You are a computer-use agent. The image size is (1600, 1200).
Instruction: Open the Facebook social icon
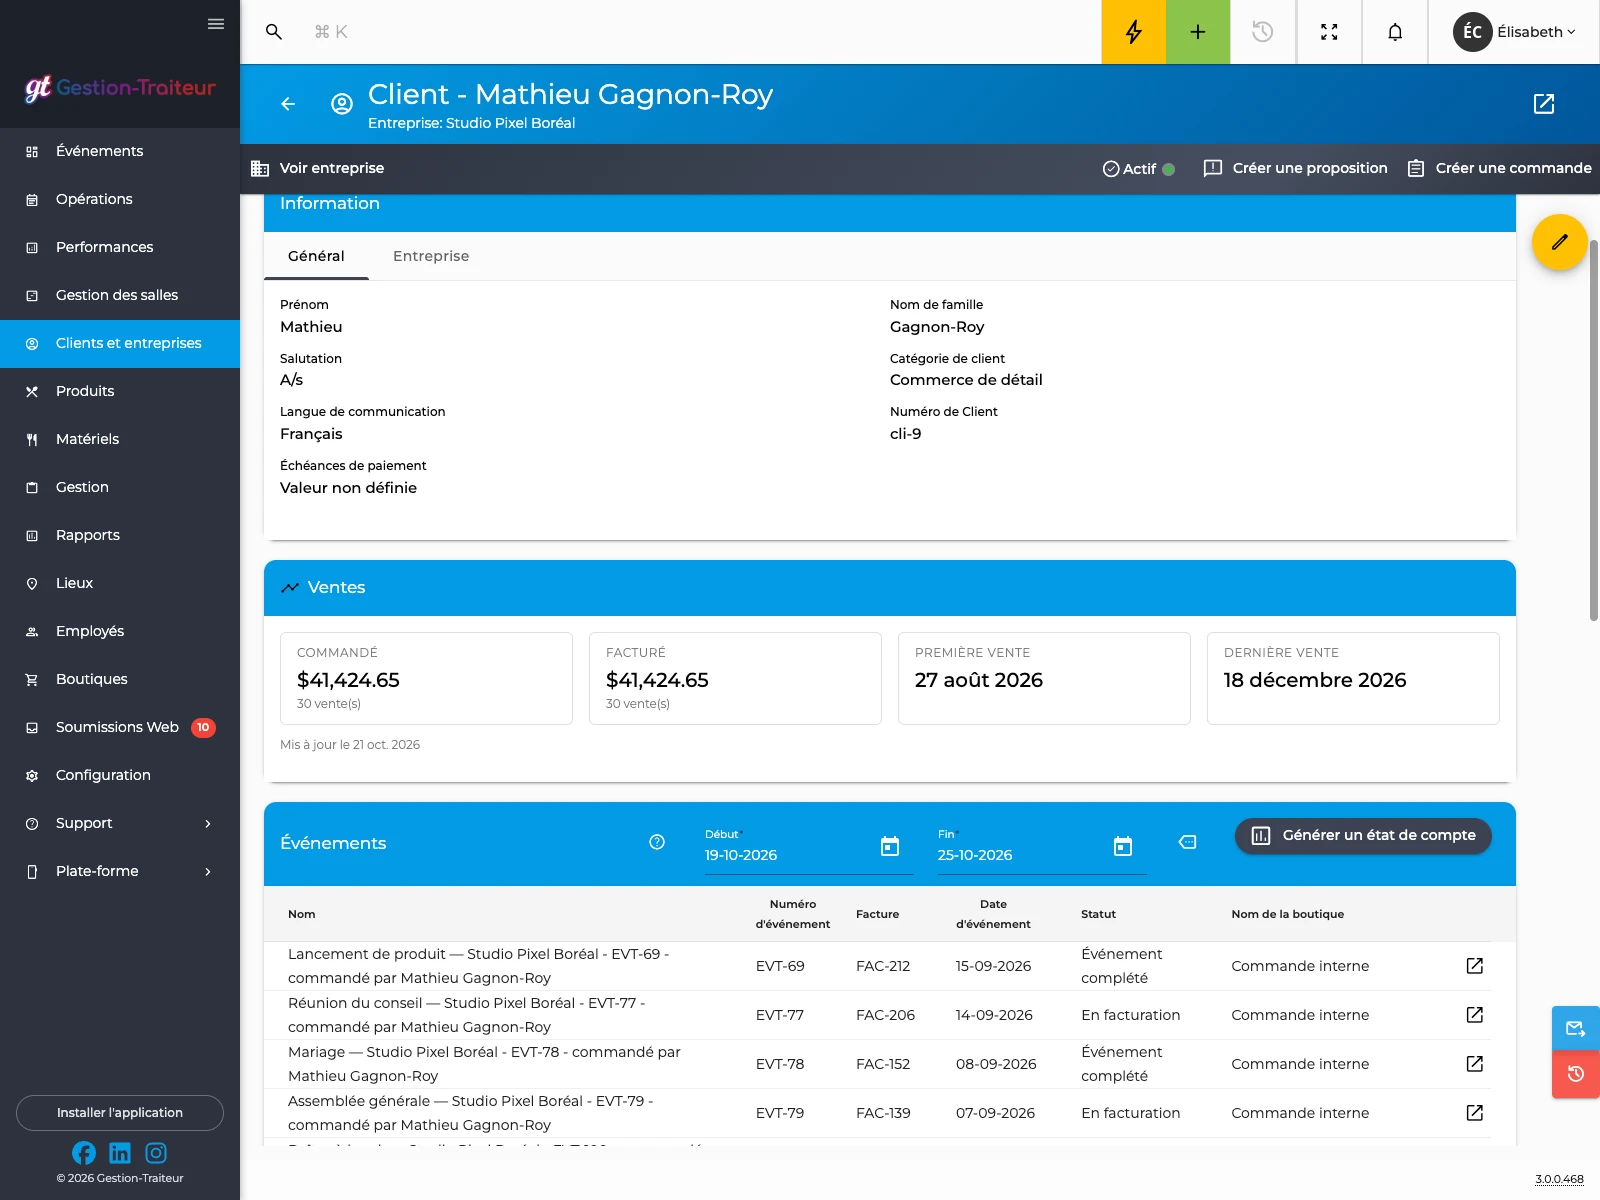[84, 1153]
